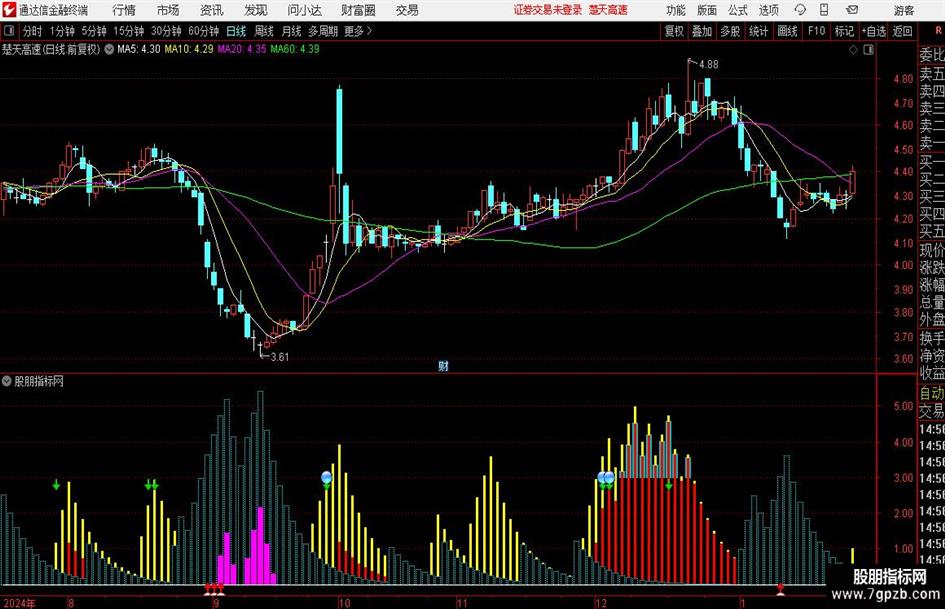Click the 3.61 low price label
945x609 pixels.
[x=279, y=357]
